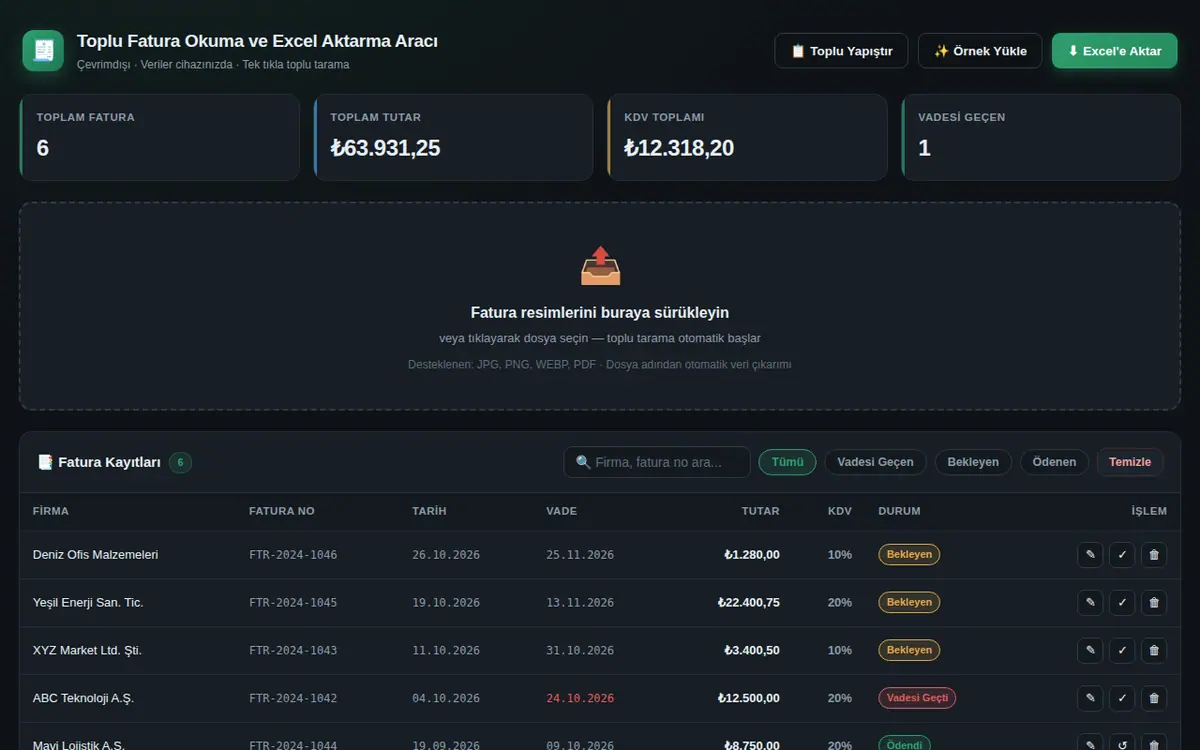Image resolution: width=1200 pixels, height=750 pixels.
Task: Open pencil edit for XYZ Market Ltd. Şti.
Action: [x=1090, y=650]
